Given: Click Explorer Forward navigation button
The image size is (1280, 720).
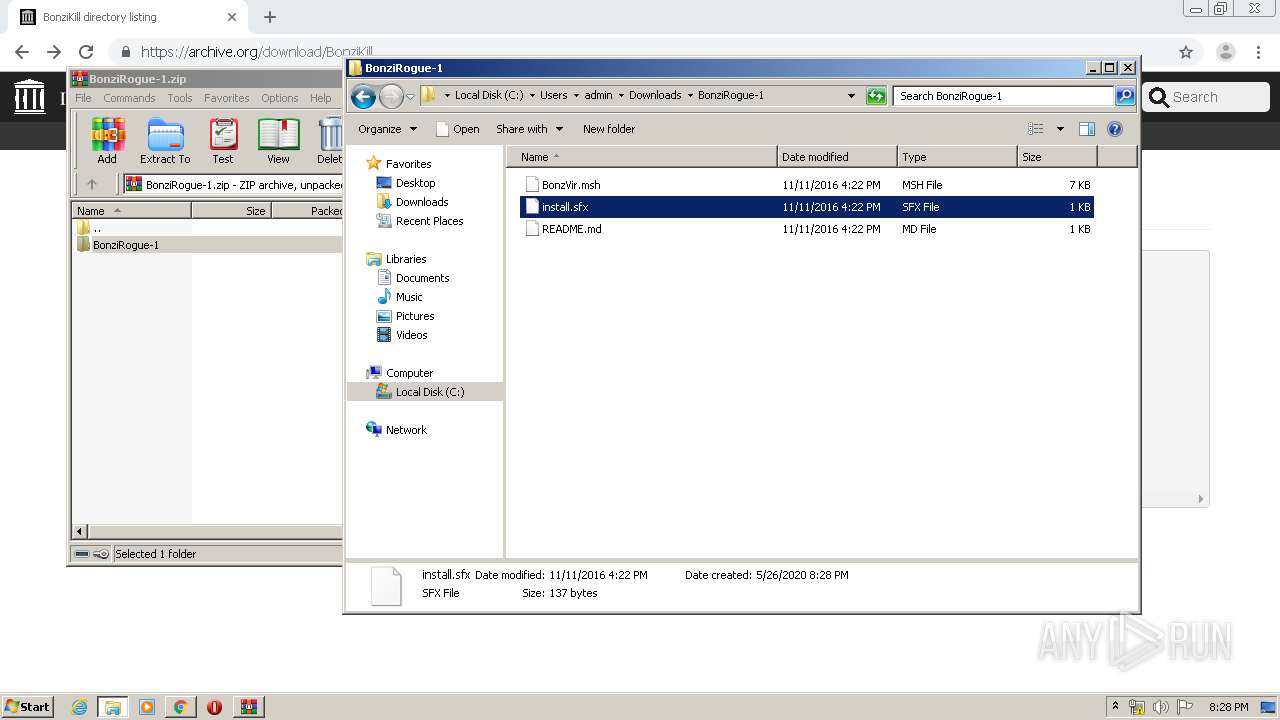Looking at the screenshot, I should [x=391, y=96].
